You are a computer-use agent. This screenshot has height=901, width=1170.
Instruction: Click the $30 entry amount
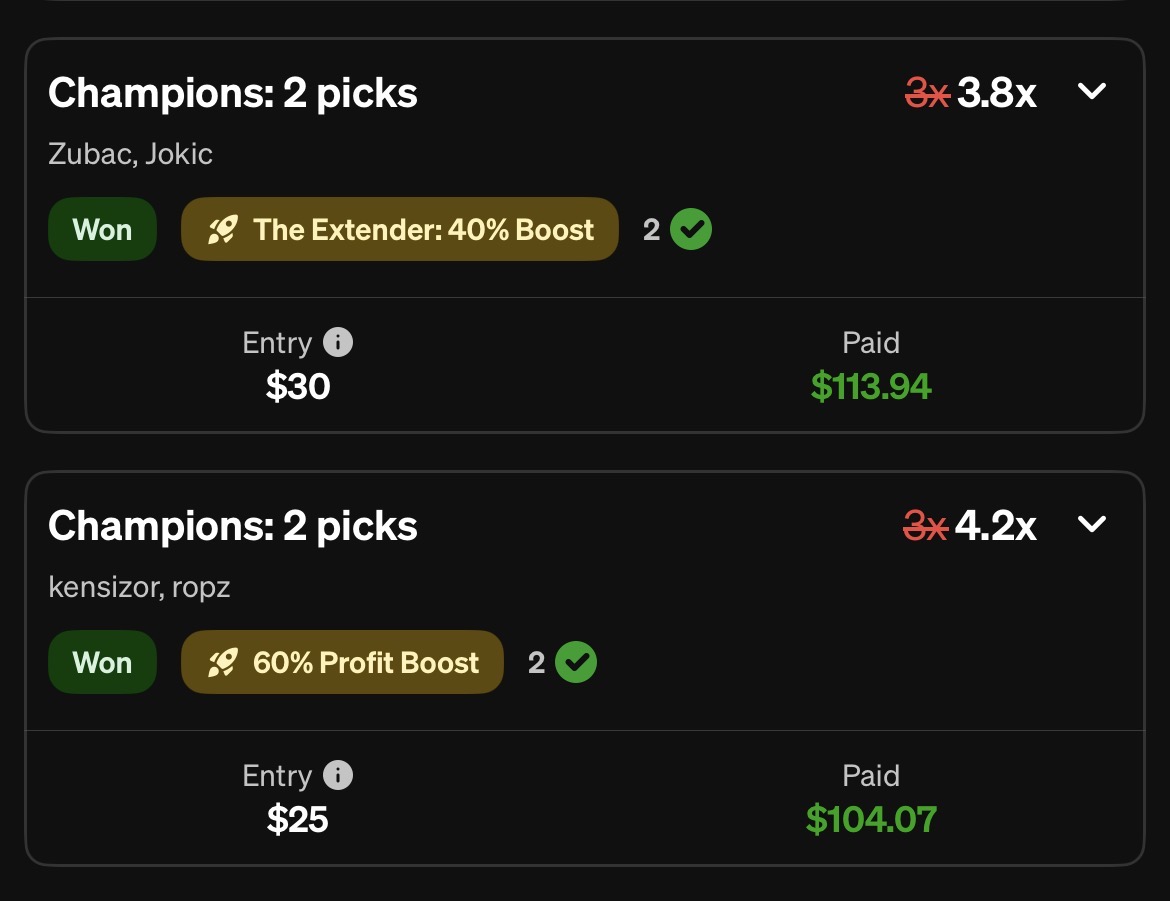pos(298,386)
